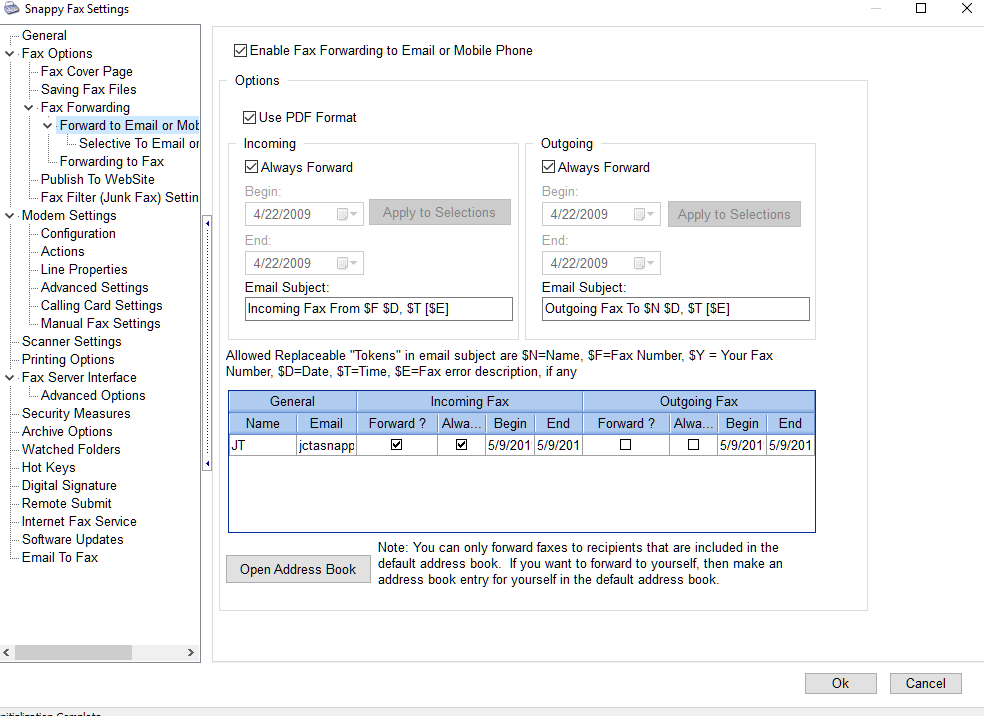Collapse the Fax Server Interface node
Screen dimensions: 984x716
10,378
